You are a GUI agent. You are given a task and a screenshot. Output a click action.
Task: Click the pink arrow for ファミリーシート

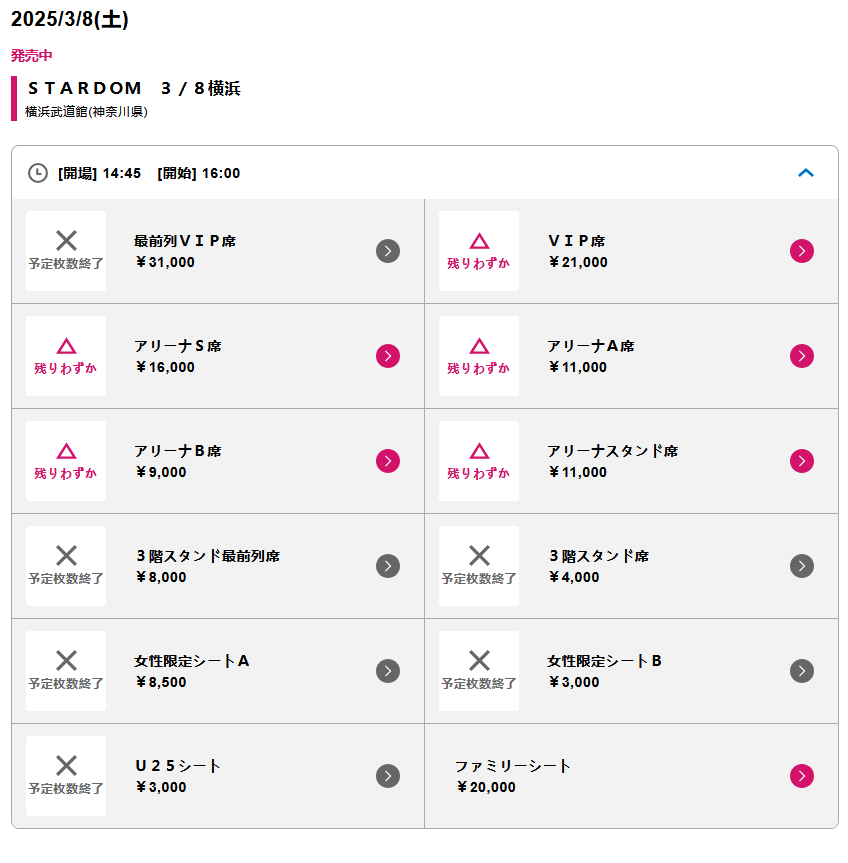(801, 776)
